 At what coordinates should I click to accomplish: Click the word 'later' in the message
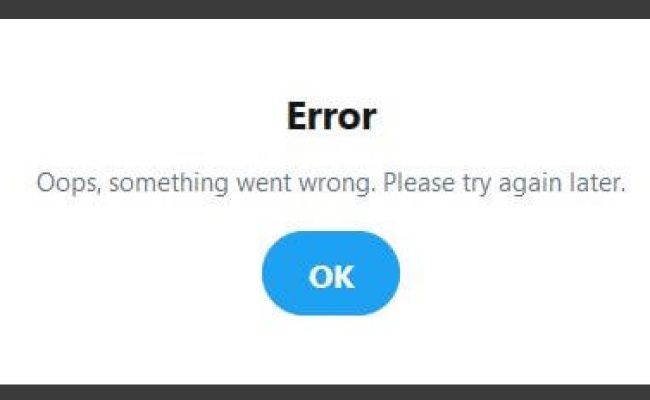pos(595,182)
